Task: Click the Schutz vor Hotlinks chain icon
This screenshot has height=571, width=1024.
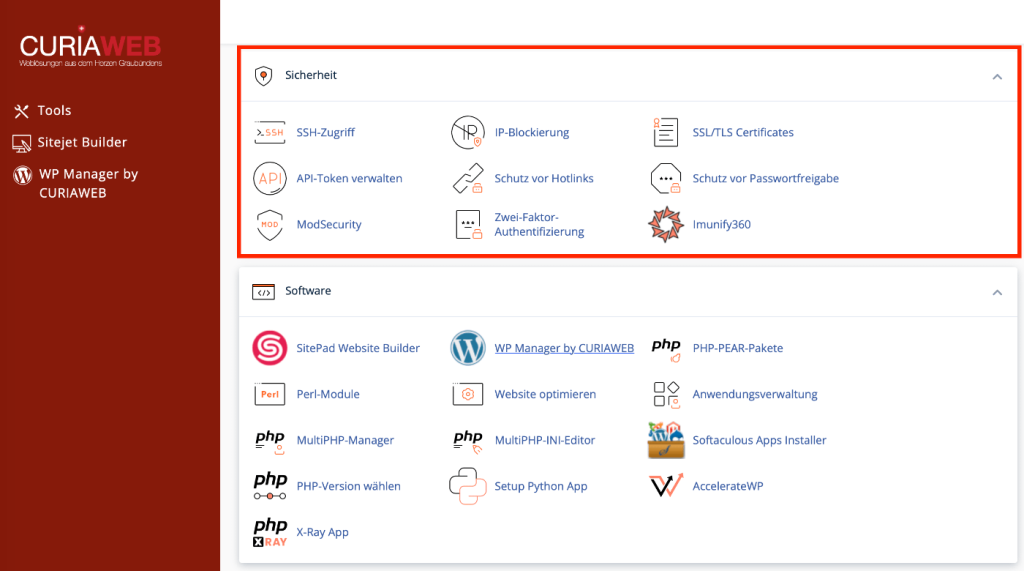Action: [x=468, y=178]
